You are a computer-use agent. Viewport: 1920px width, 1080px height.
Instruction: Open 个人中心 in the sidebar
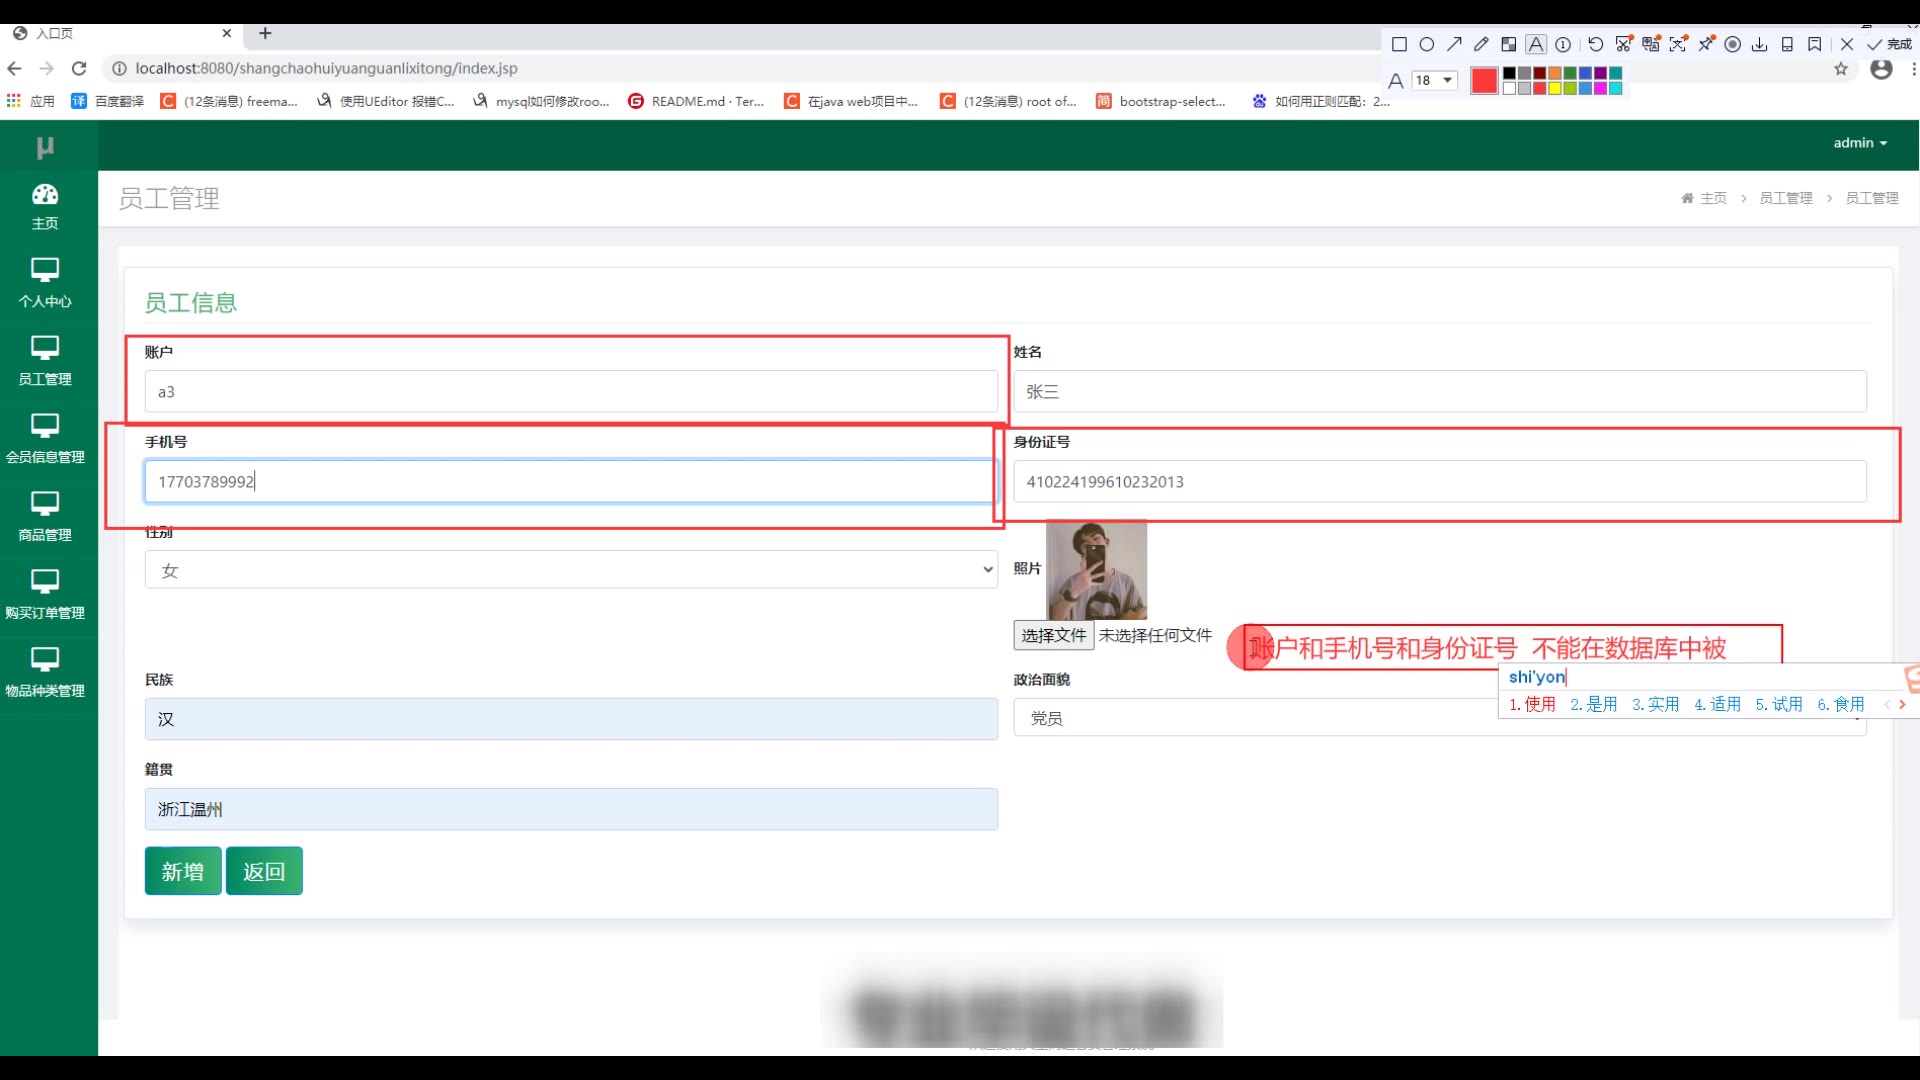click(45, 283)
